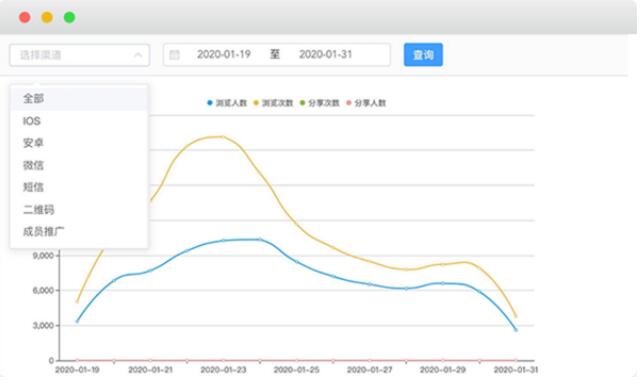The height and width of the screenshot is (384, 643).
Task: Open the 选择渠道 channel dropdown field
Action: coord(80,55)
